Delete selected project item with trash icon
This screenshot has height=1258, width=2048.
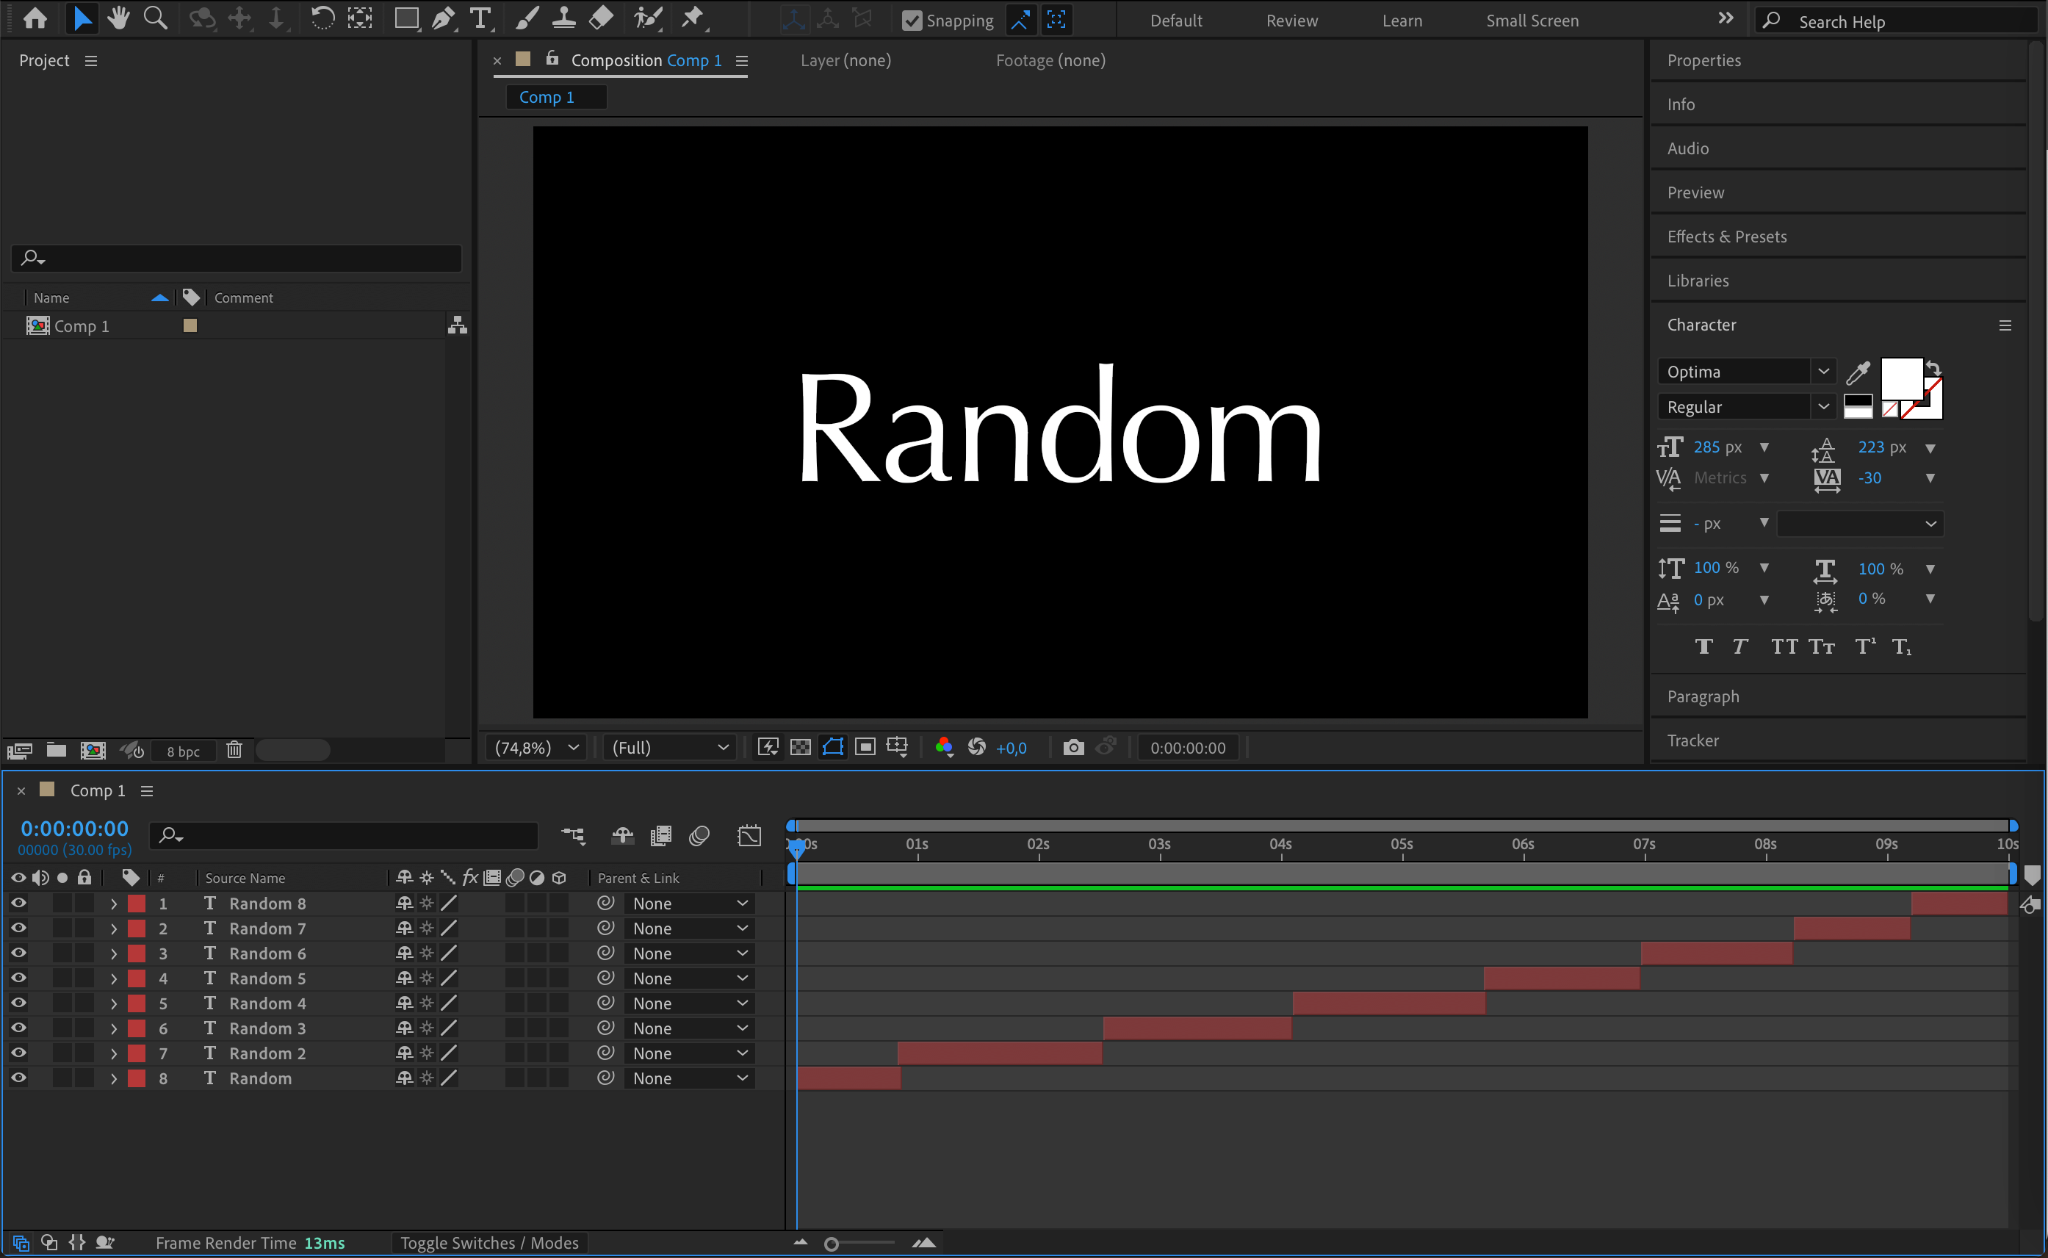coord(234,750)
